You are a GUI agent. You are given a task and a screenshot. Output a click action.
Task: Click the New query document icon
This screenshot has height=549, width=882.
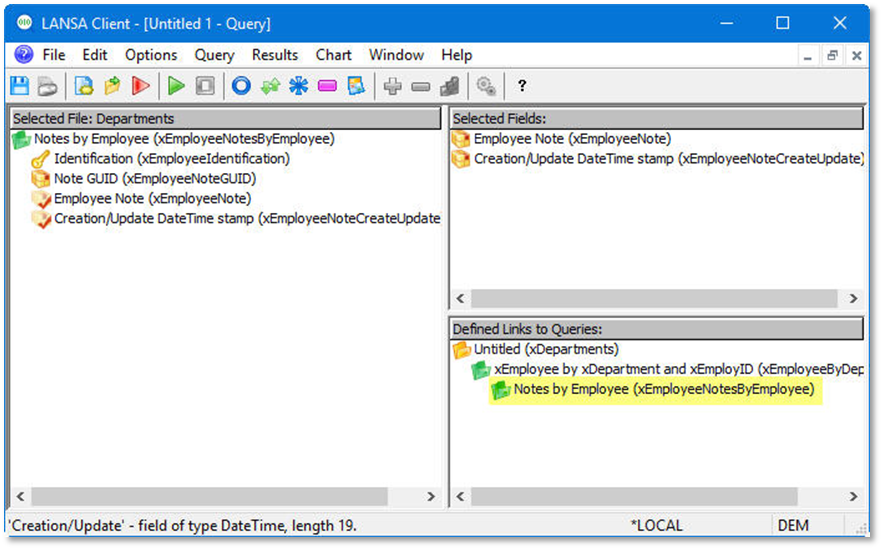pyautogui.click(x=84, y=86)
